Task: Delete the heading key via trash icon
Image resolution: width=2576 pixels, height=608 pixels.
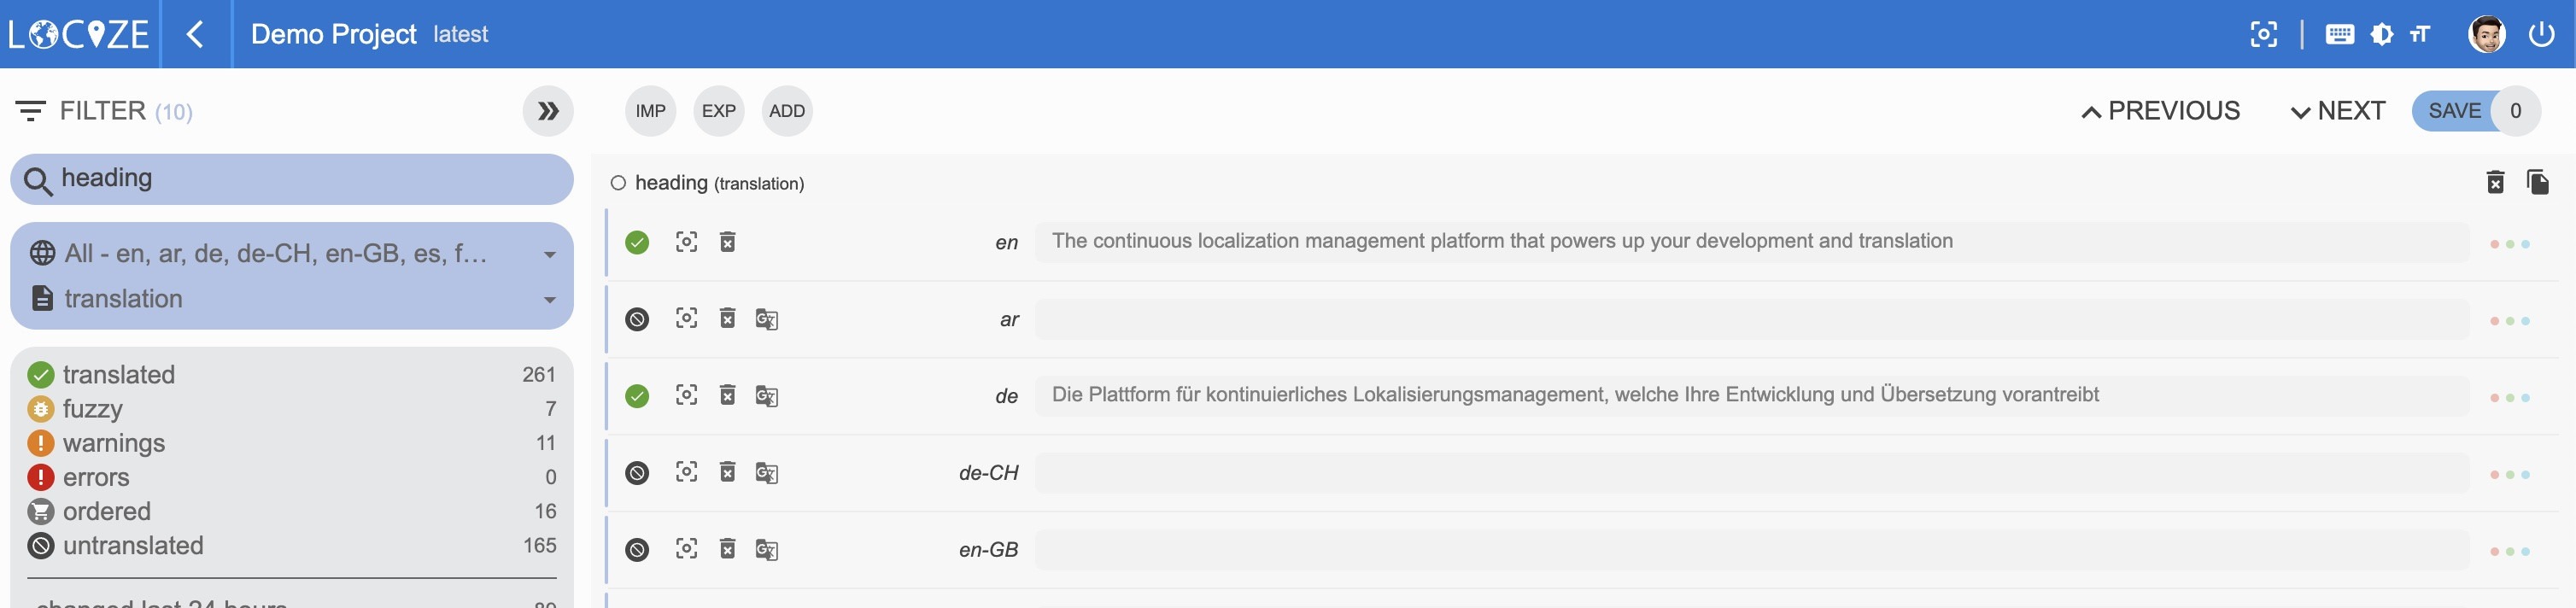Action: 2495,182
